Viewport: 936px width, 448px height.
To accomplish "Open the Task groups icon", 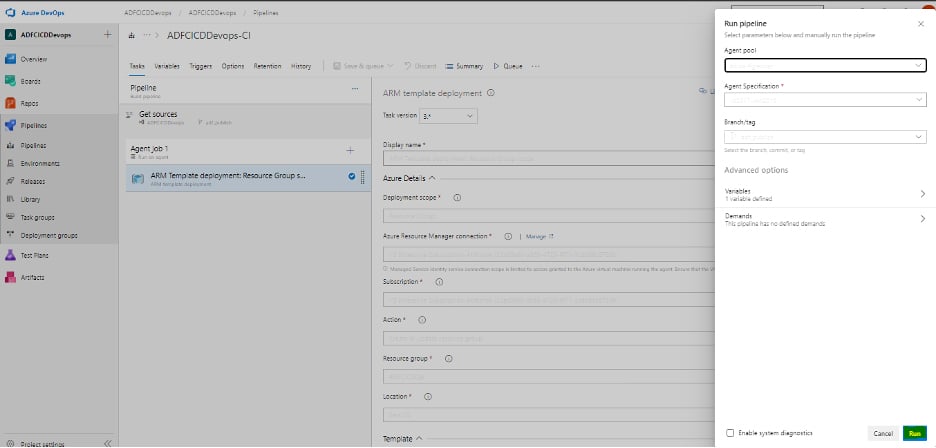I will click(x=10, y=217).
